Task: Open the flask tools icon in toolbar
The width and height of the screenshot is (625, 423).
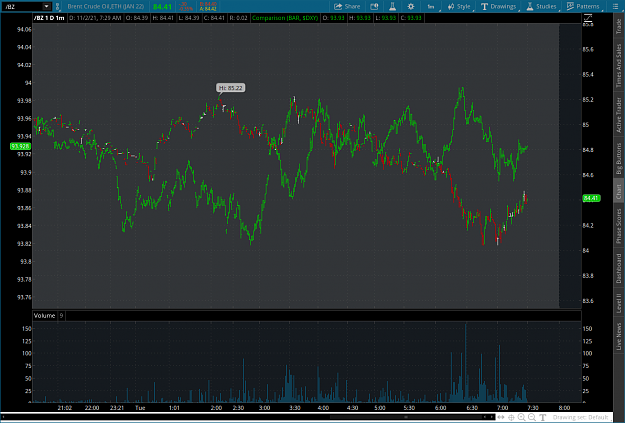Action: click(392, 6)
